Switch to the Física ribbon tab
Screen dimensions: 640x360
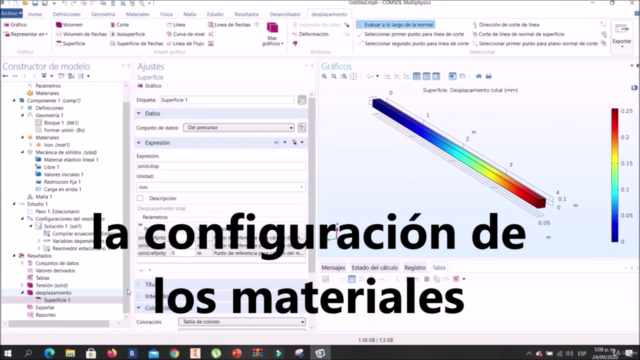point(166,14)
